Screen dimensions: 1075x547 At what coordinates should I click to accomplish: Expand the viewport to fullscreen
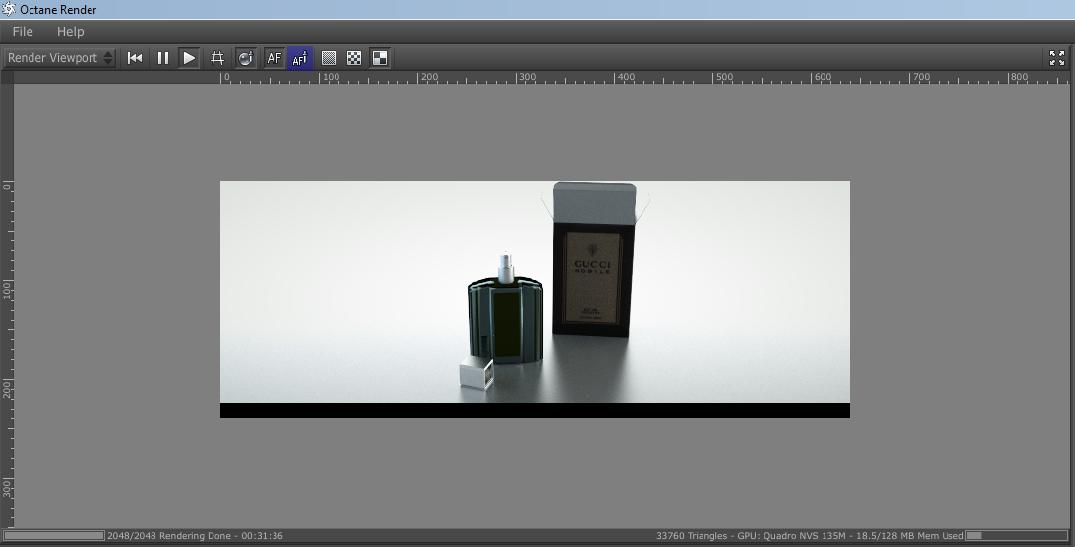click(x=1057, y=58)
